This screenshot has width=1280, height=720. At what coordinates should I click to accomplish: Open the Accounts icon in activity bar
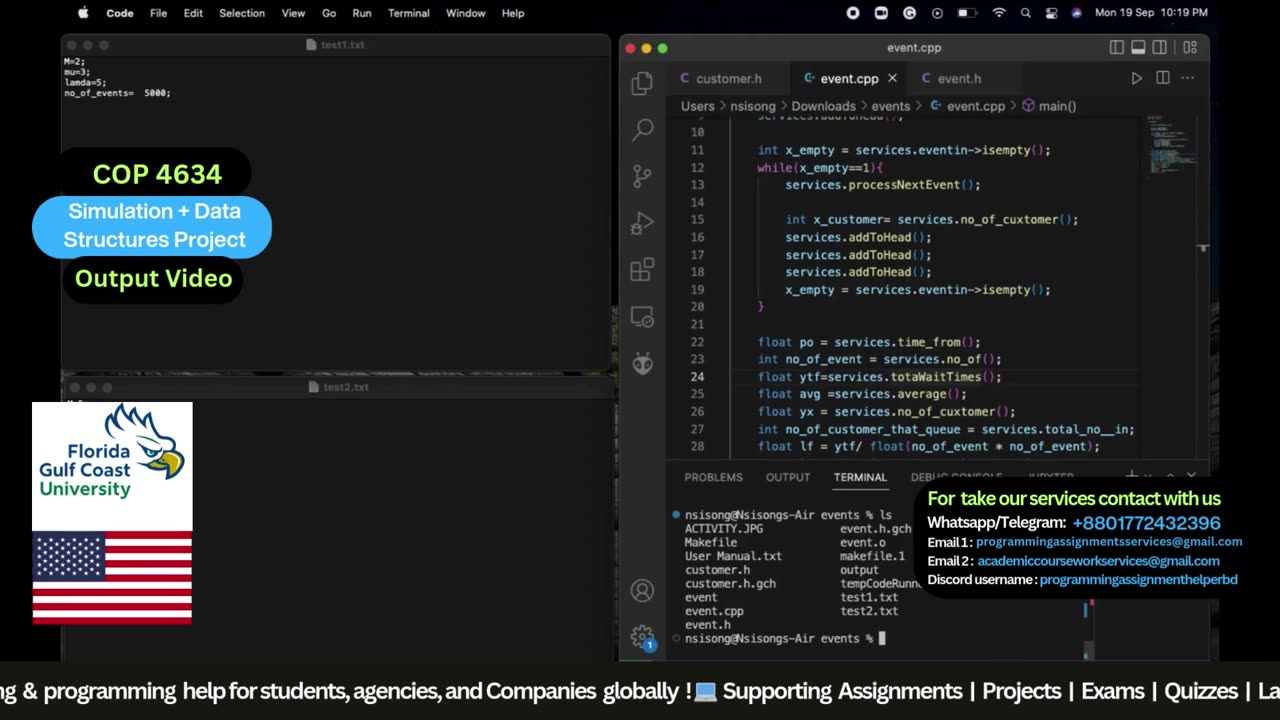(642, 591)
